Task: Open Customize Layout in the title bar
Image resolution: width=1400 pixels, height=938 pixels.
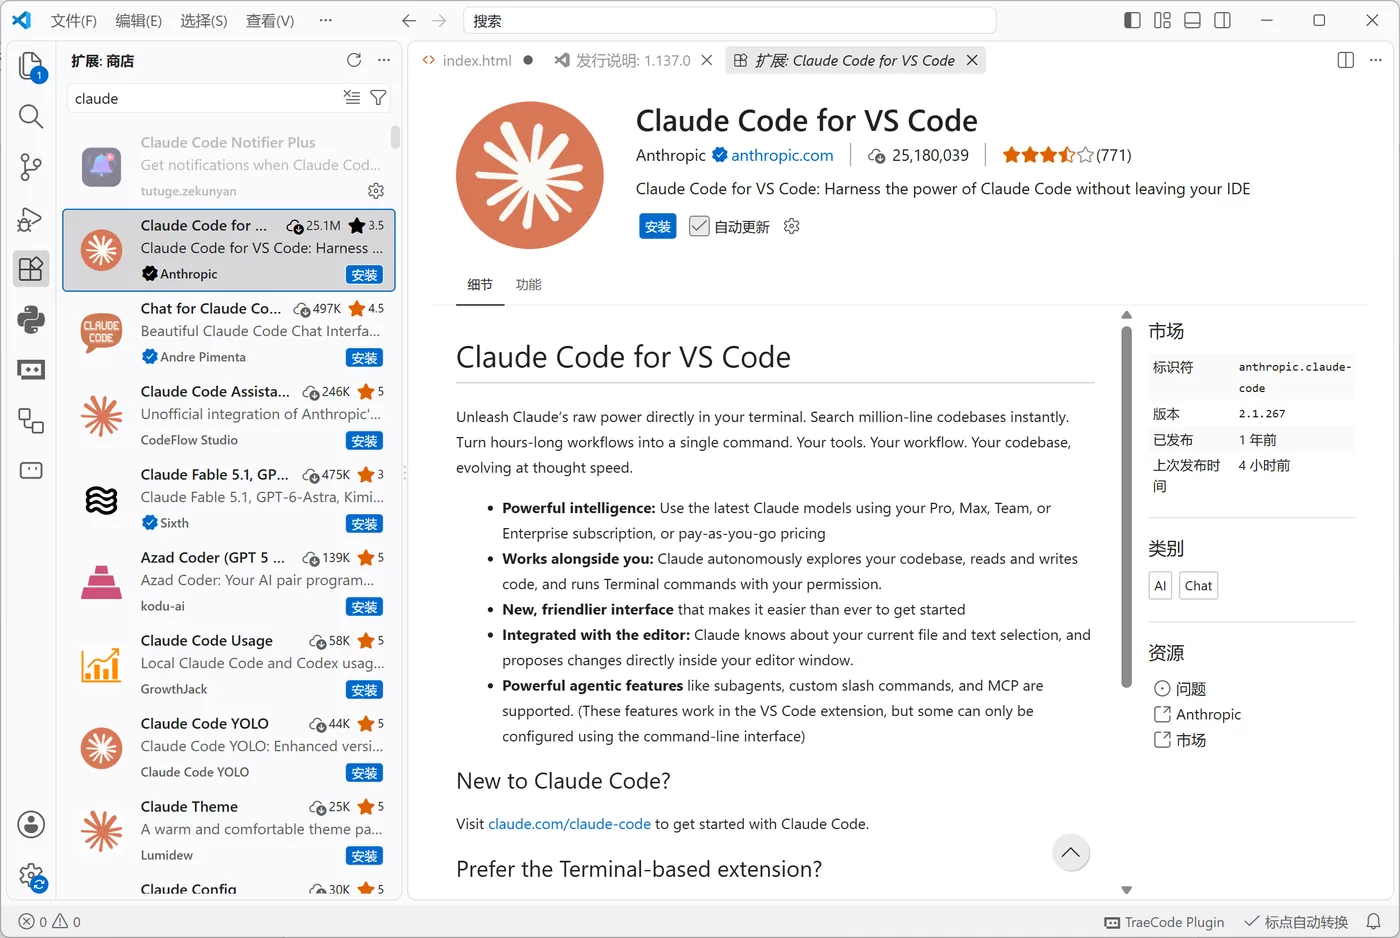Action: click(1162, 20)
